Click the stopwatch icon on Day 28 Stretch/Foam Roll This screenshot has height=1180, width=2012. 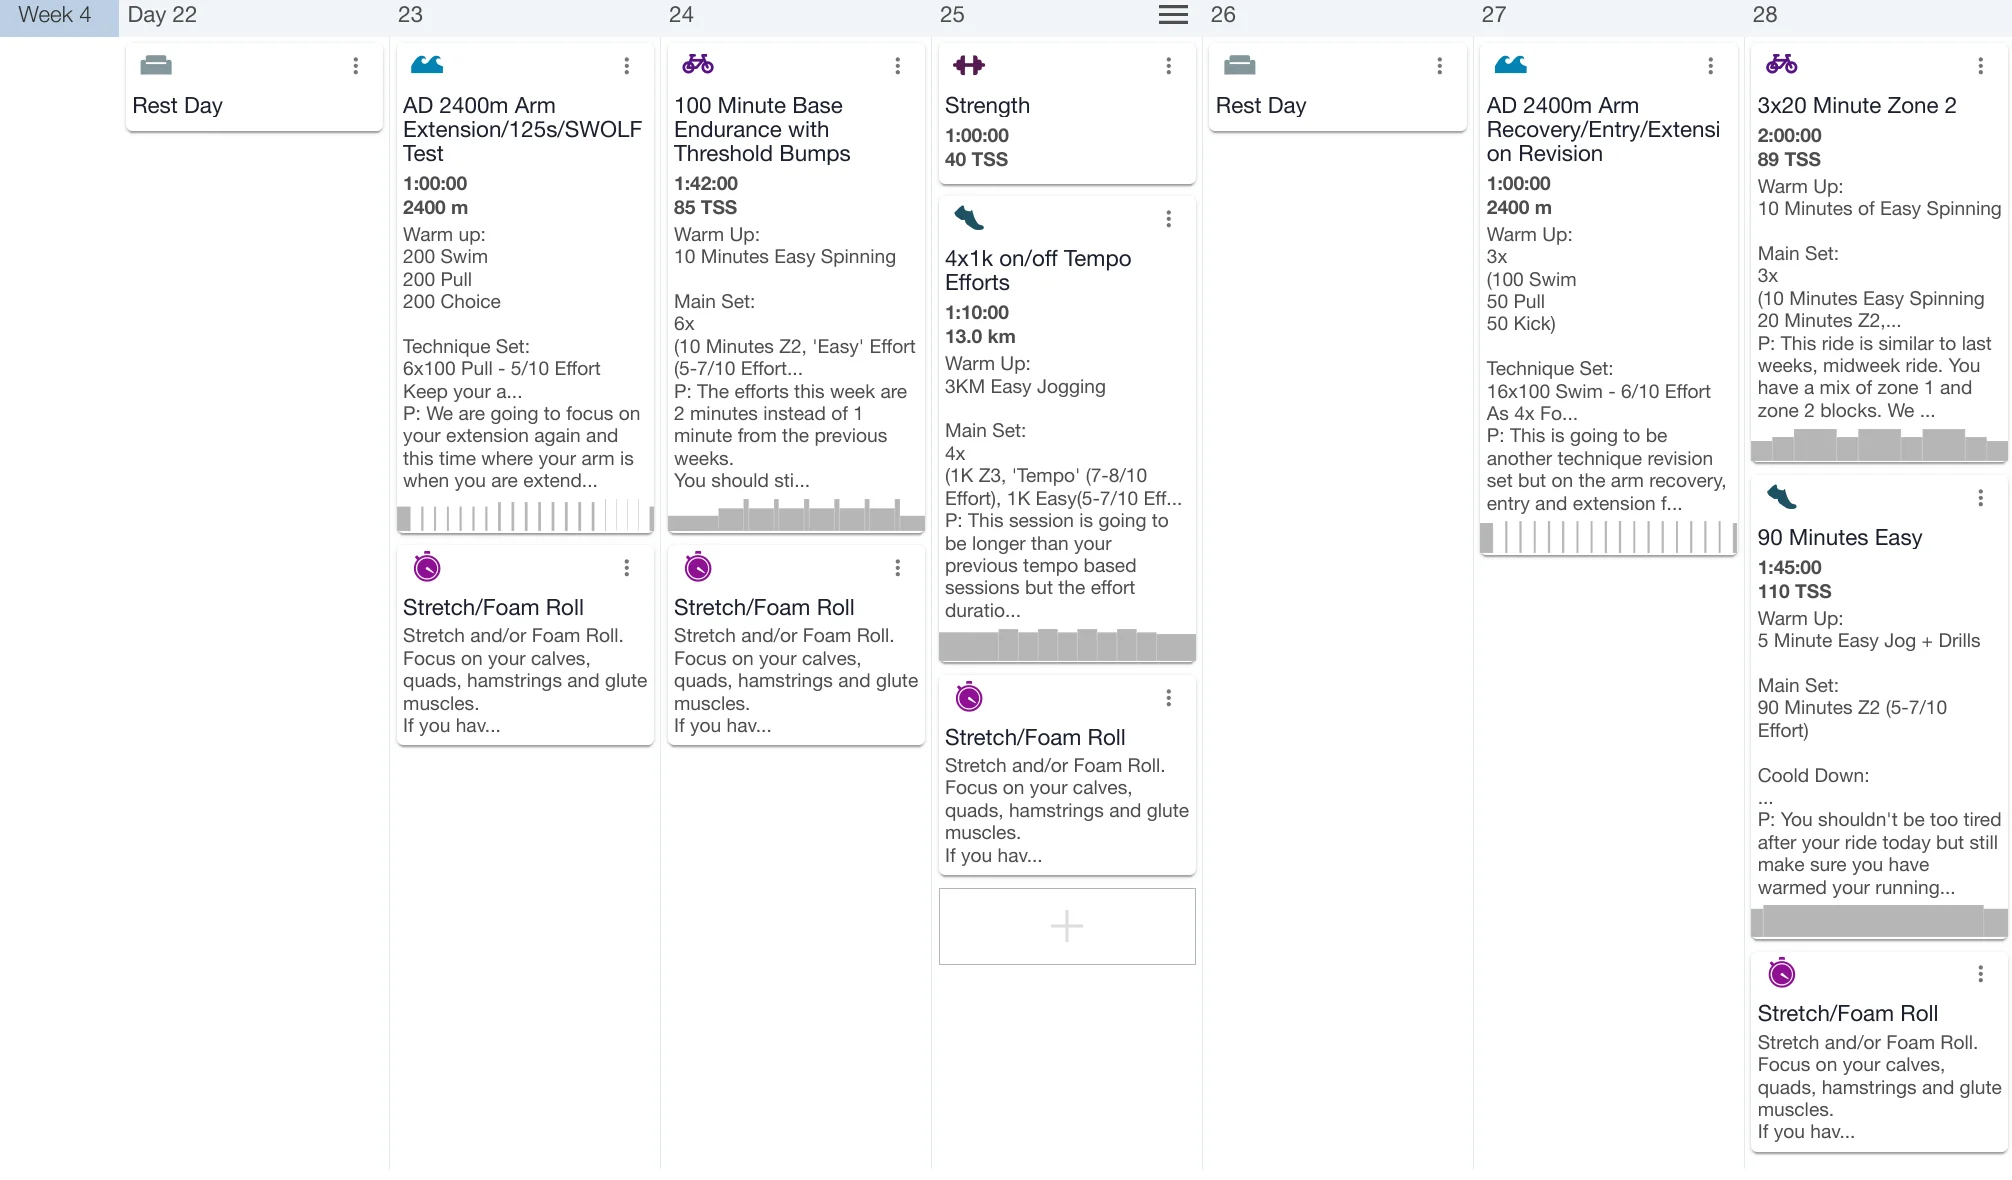coord(1781,973)
